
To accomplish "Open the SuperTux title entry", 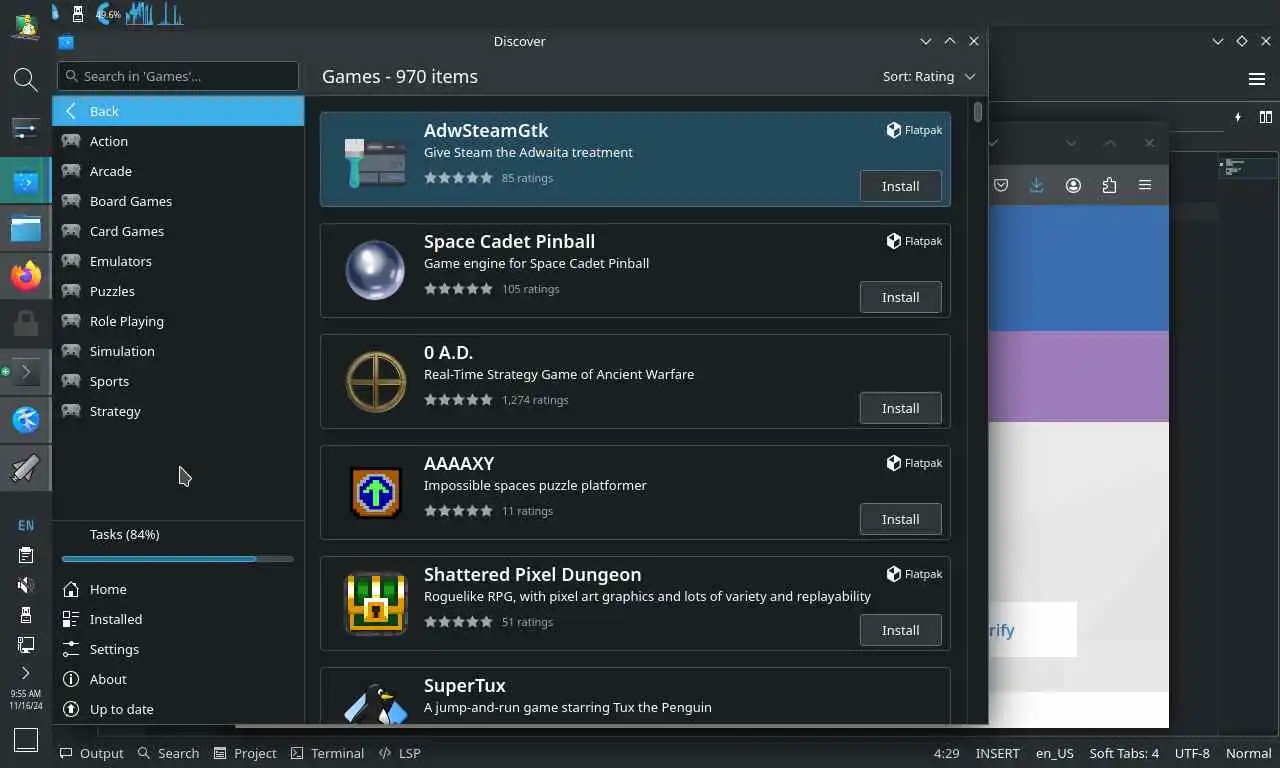I will pos(464,685).
